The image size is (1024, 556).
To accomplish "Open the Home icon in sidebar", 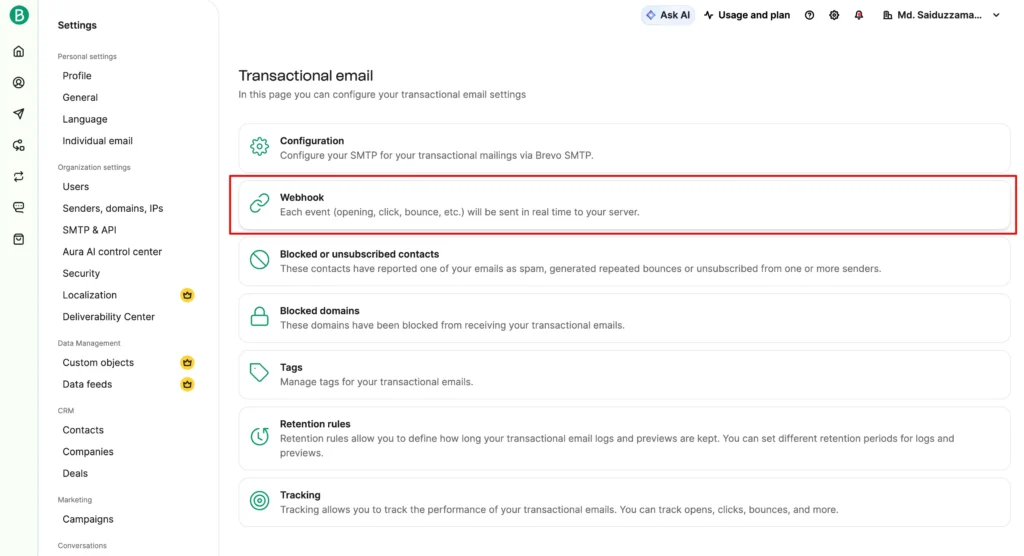I will point(19,52).
